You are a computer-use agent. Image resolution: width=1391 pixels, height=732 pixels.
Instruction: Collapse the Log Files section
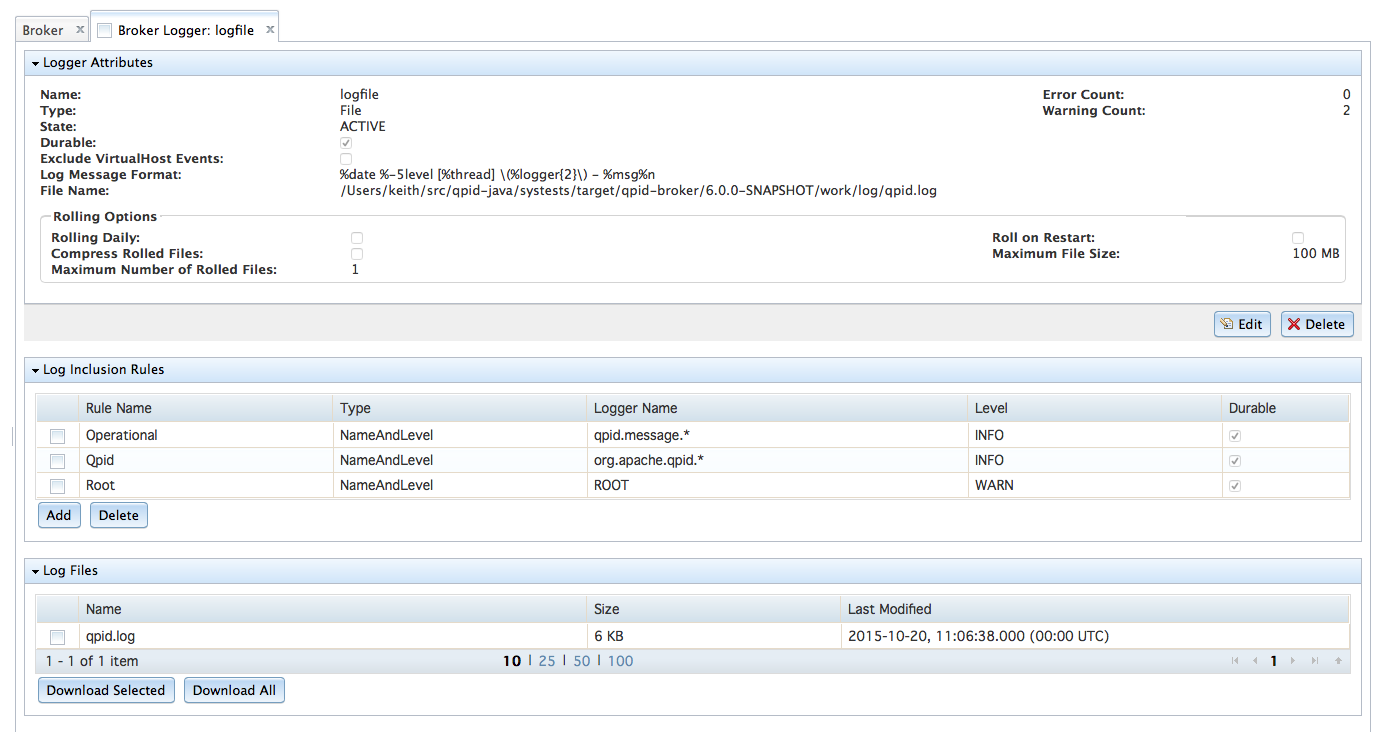(36, 571)
